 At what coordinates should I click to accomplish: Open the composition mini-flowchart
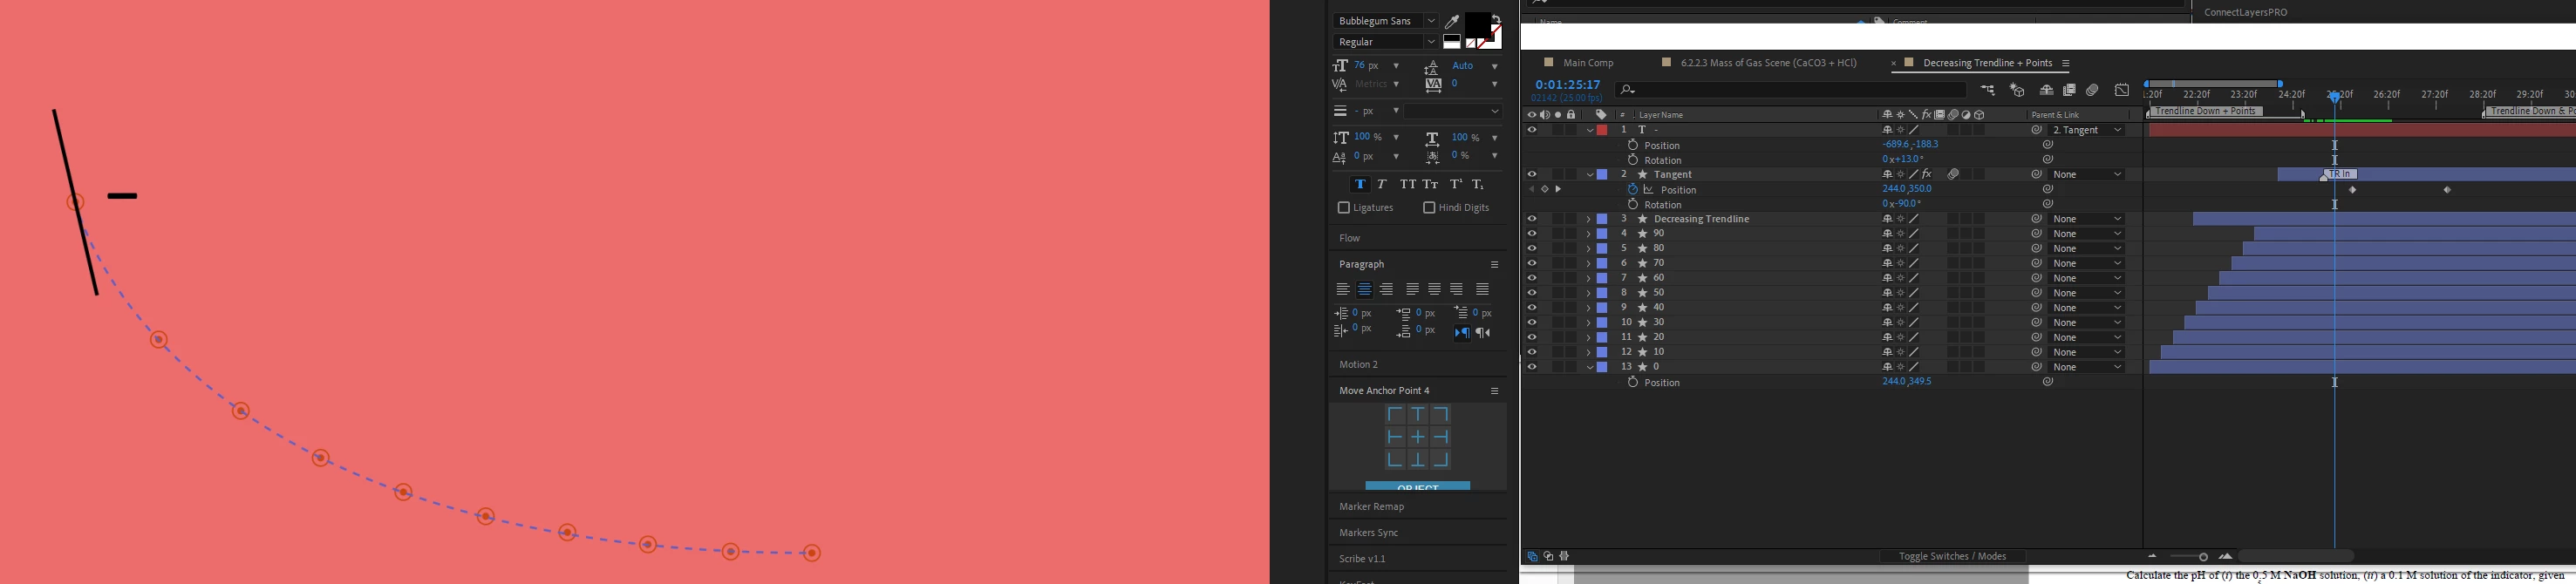coord(1987,90)
